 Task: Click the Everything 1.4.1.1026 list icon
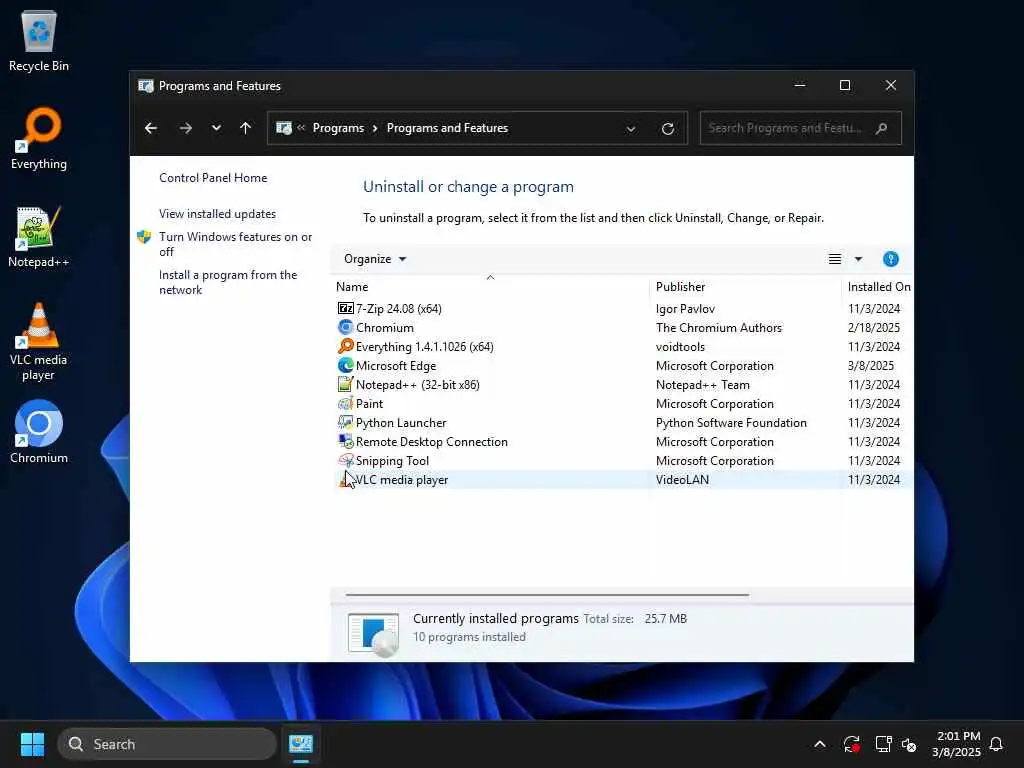[345, 346]
